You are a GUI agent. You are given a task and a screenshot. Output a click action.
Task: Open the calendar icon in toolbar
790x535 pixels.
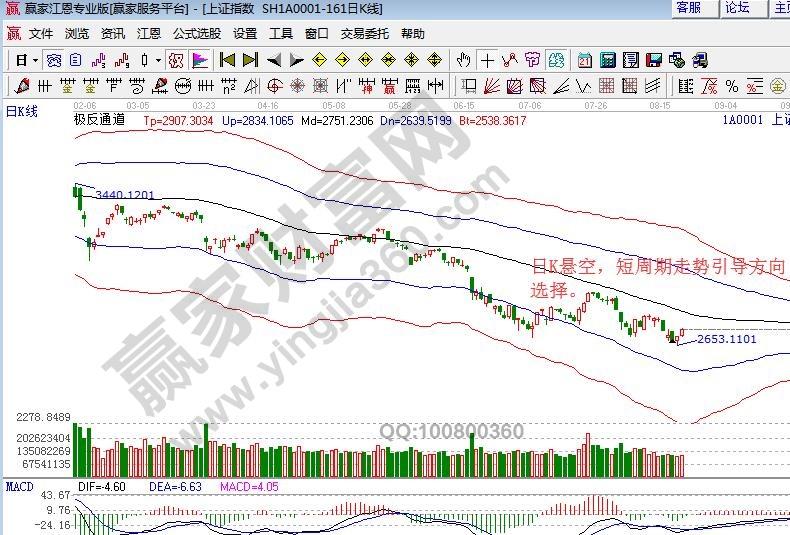584,60
